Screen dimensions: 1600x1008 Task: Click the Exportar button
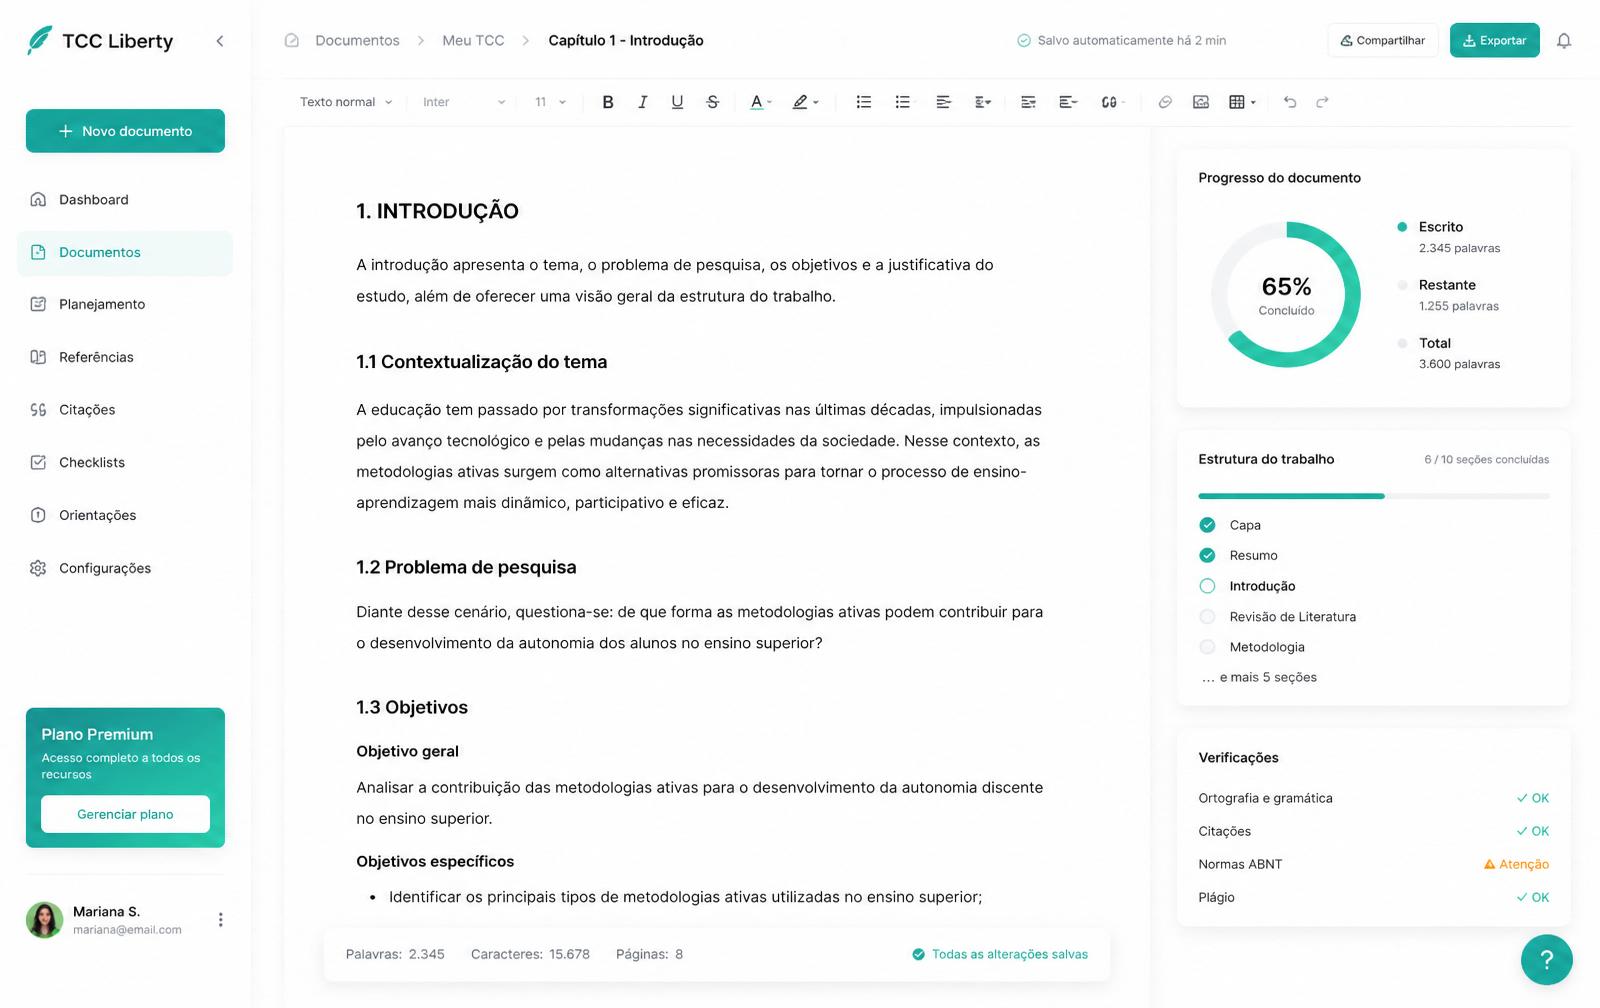1495,41
